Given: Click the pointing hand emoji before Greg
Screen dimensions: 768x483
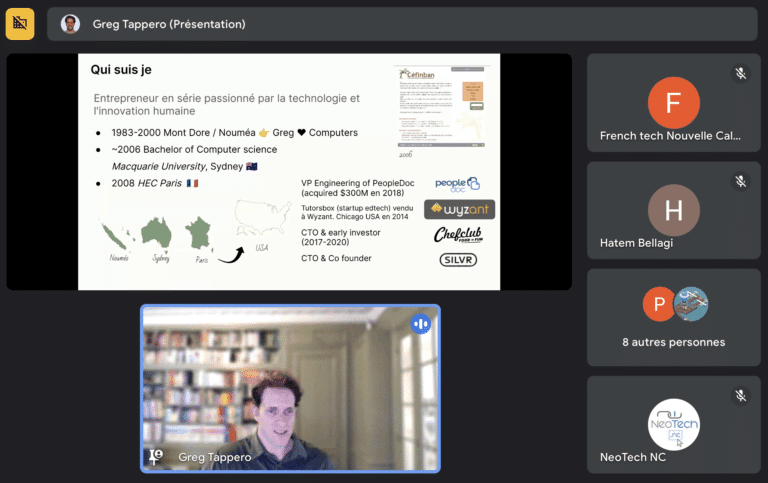Looking at the screenshot, I should [x=264, y=133].
